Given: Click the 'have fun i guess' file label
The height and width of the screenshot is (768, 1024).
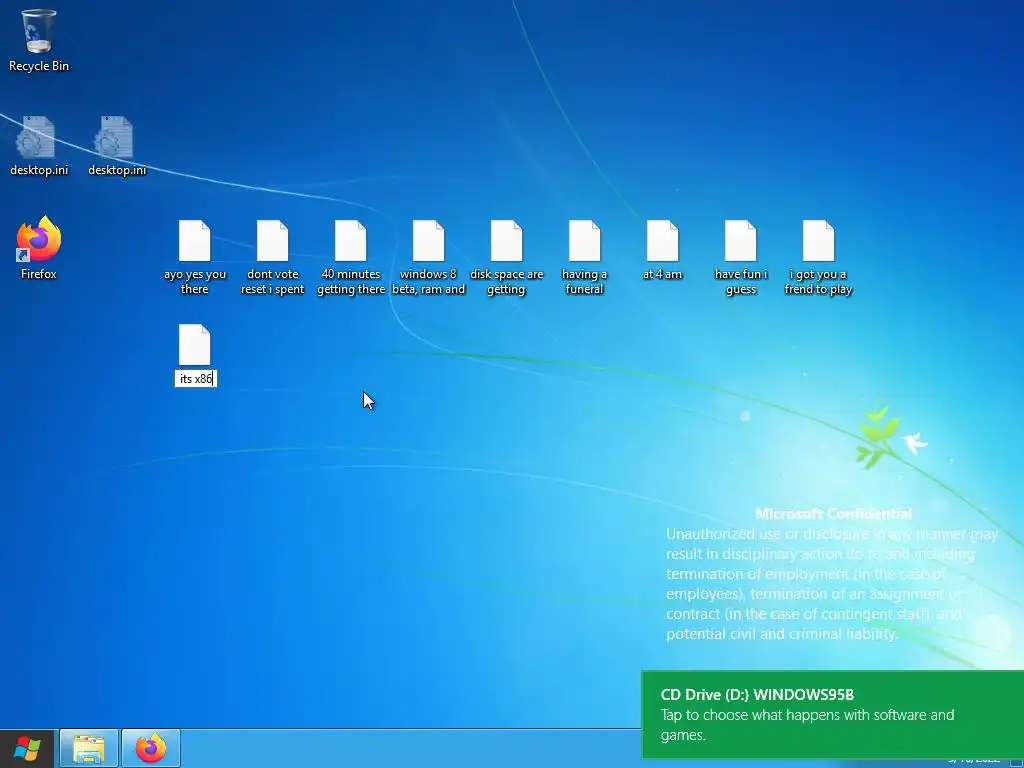Looking at the screenshot, I should pos(741,281).
